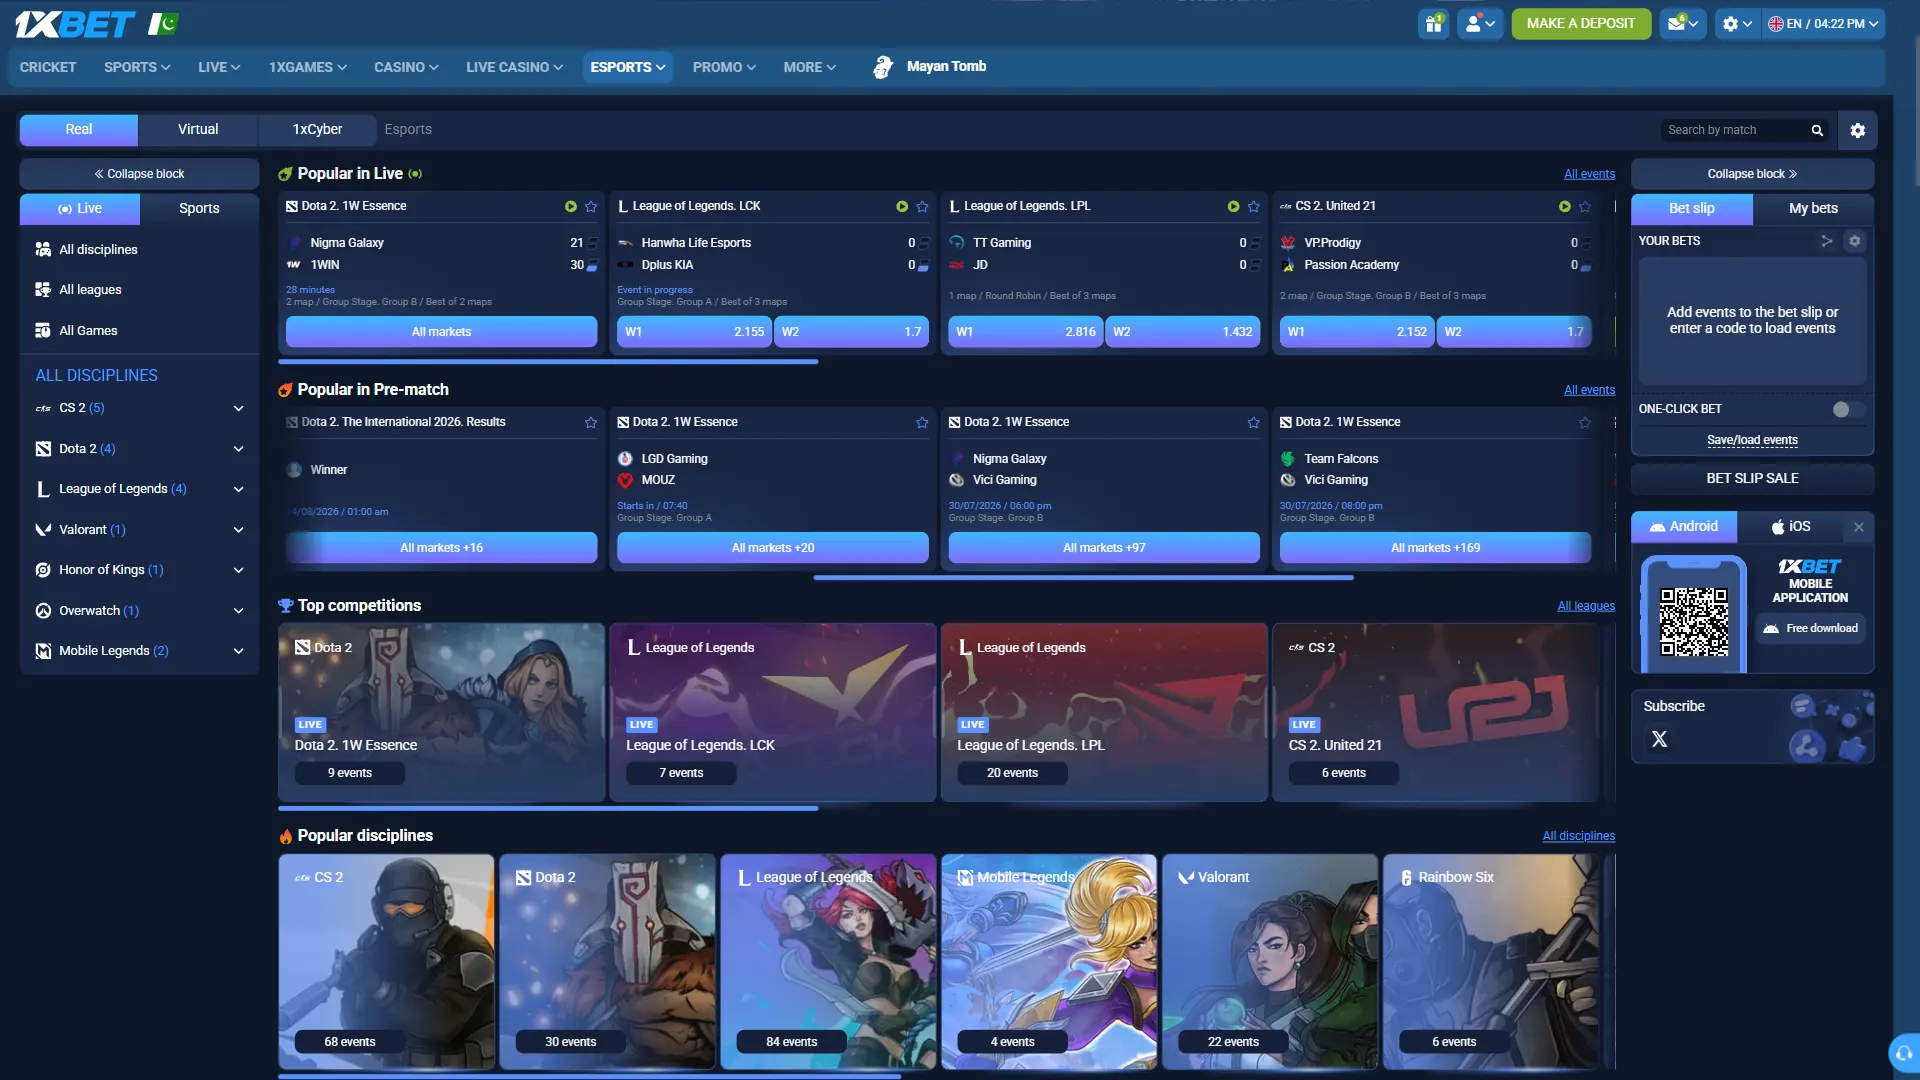Click the BET SLIP SALE button

[x=1752, y=479]
